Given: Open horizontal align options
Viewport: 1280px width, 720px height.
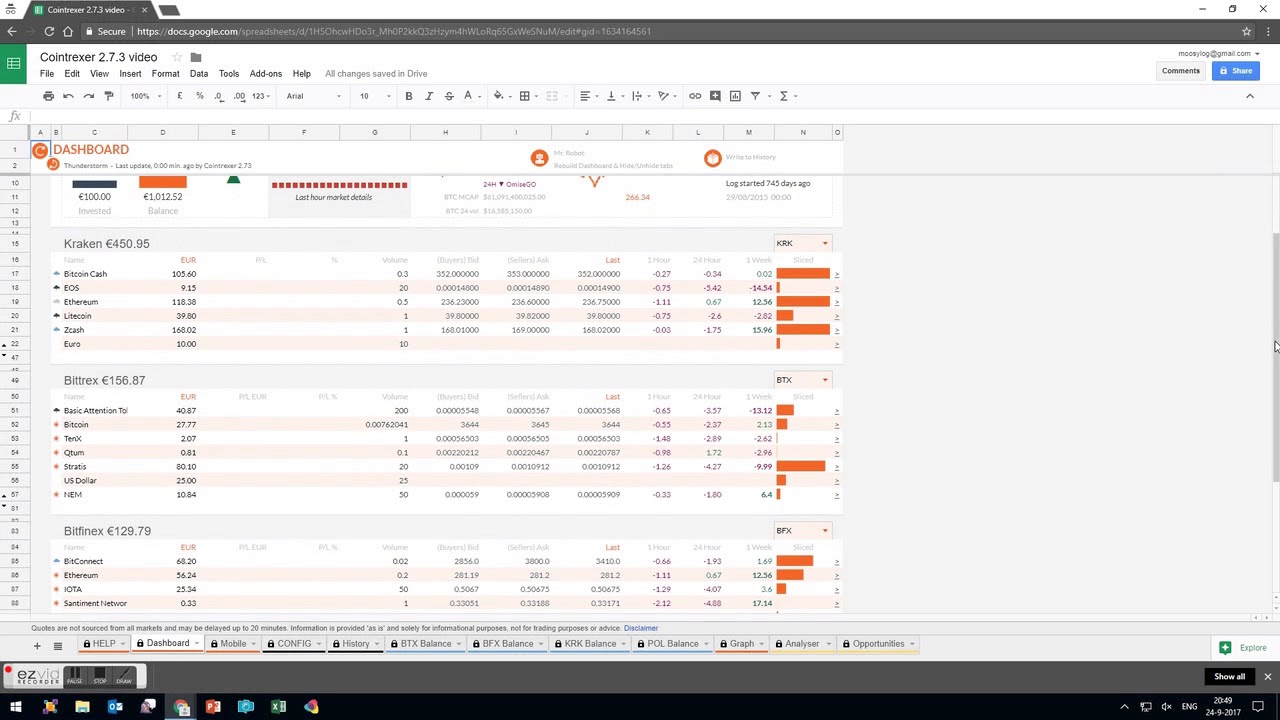Looking at the screenshot, I should coord(587,96).
